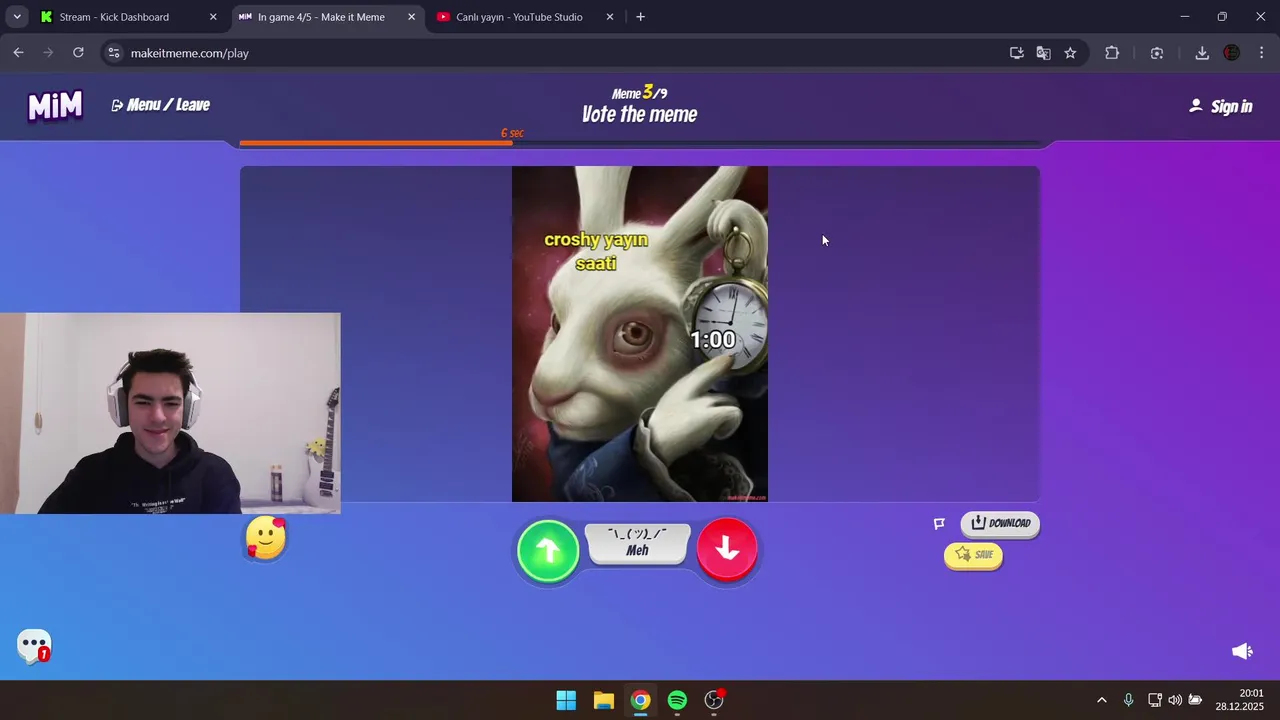This screenshot has height=720, width=1280.
Task: Open the Chrome profile avatar
Action: pos(1232,53)
